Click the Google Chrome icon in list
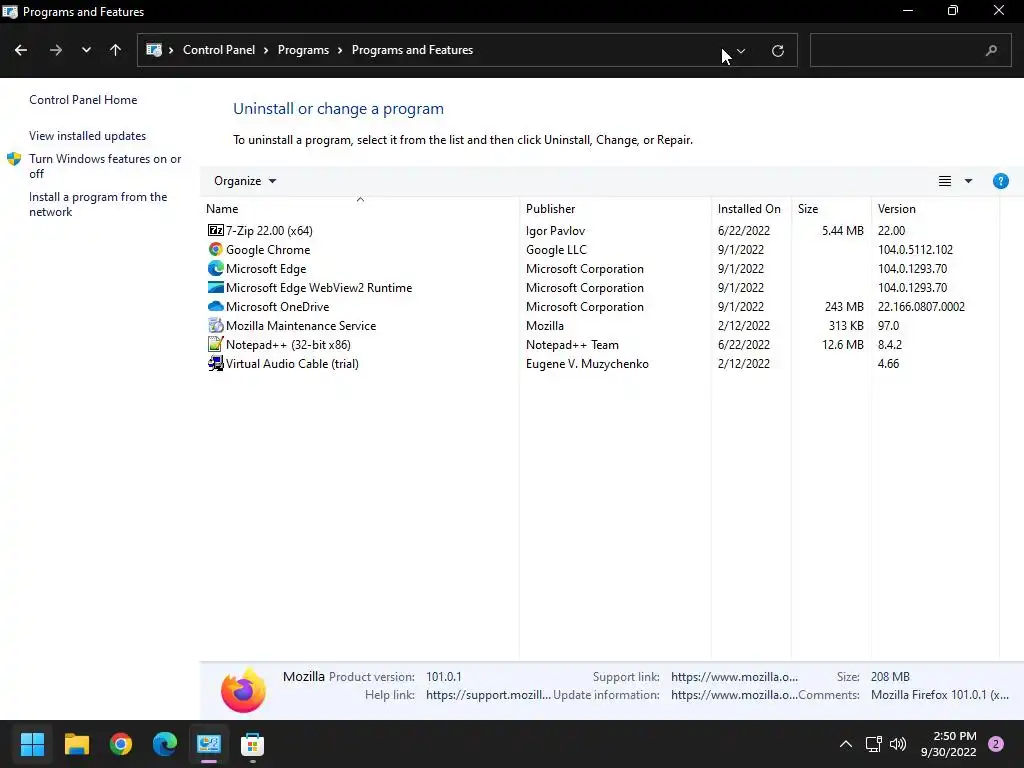The width and height of the screenshot is (1024, 768). [216, 249]
